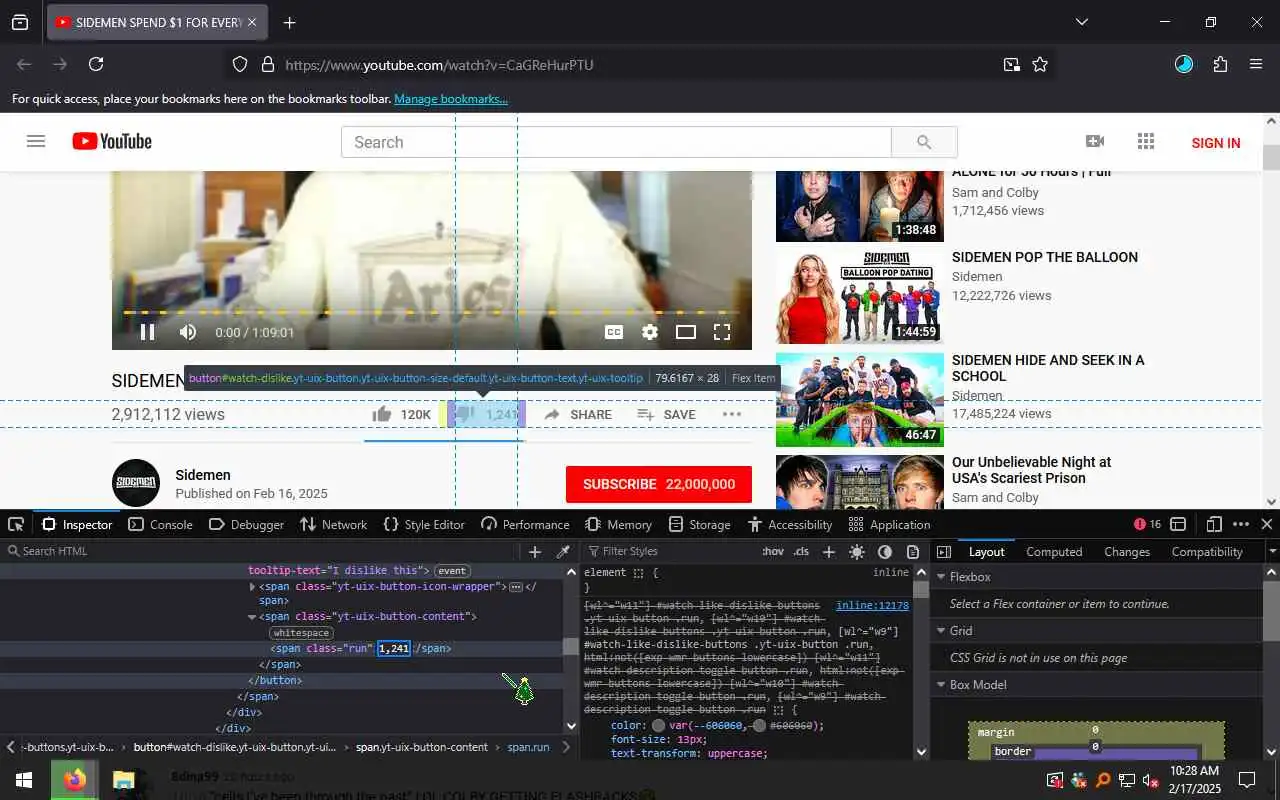The image size is (1280, 800).
Task: Select the Layout sidebar tab
Action: [986, 551]
